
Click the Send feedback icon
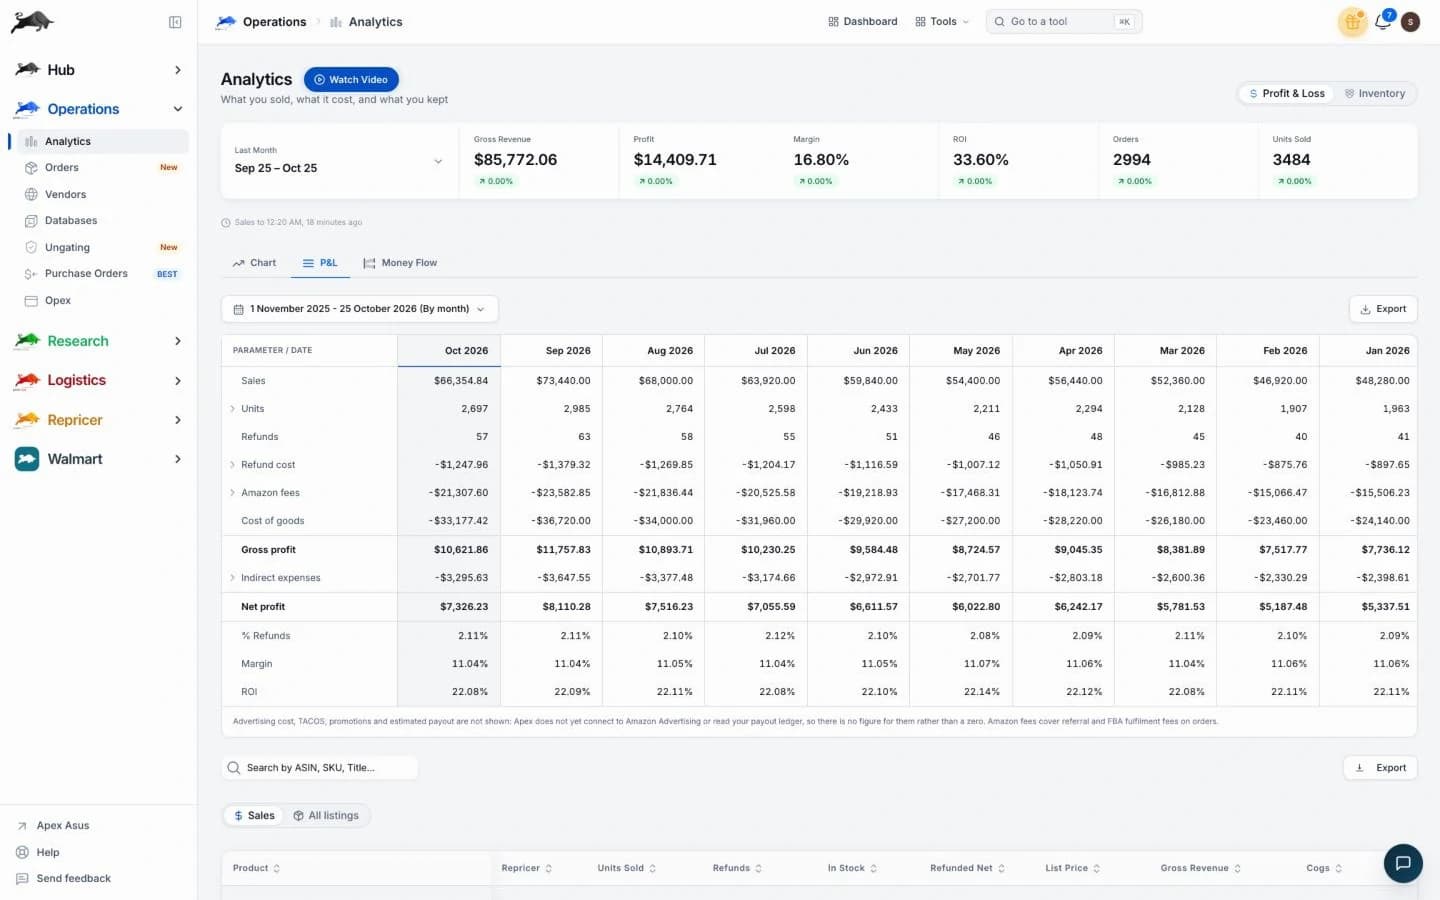(x=22, y=879)
